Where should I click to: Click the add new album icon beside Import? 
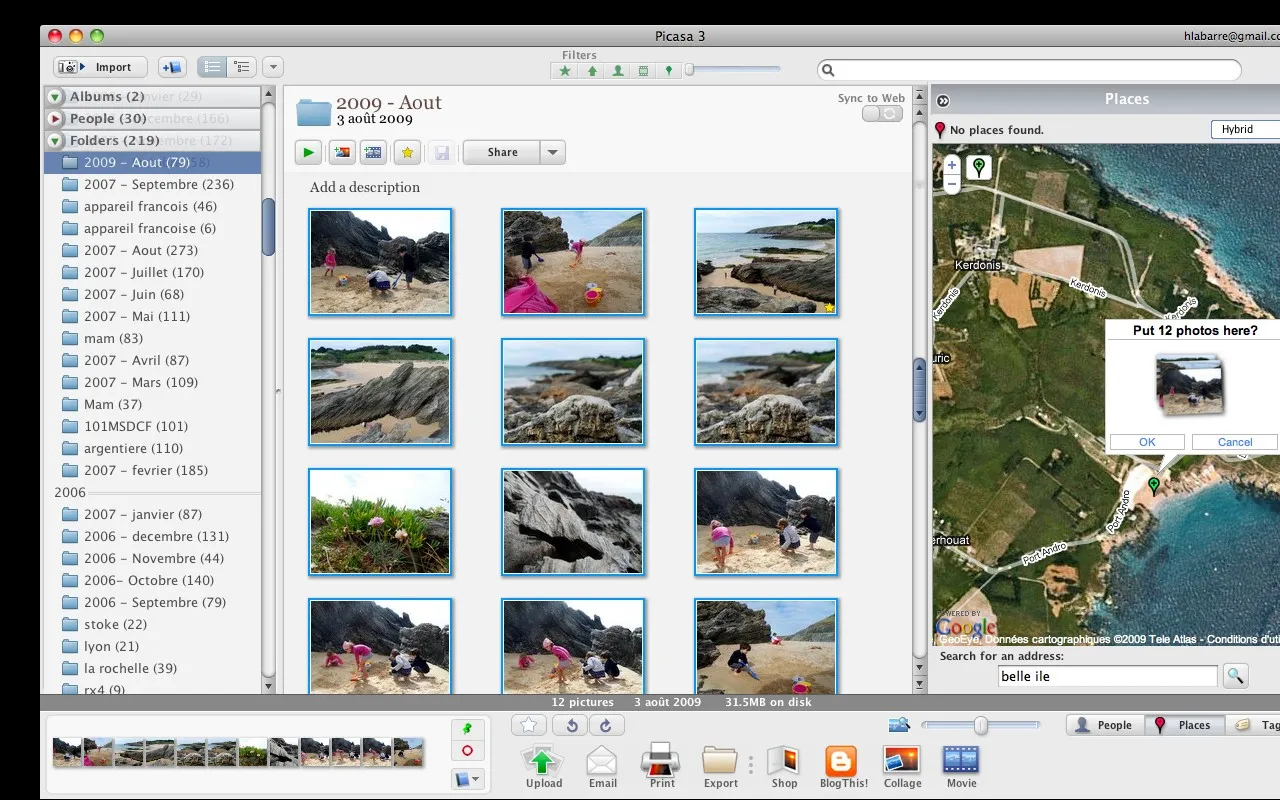point(171,67)
